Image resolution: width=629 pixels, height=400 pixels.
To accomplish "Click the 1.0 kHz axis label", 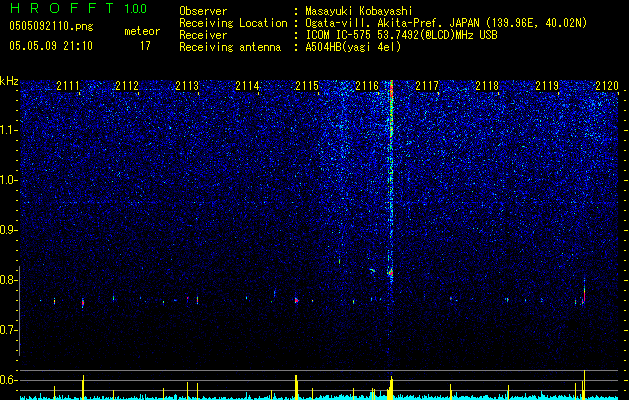I will [9, 180].
